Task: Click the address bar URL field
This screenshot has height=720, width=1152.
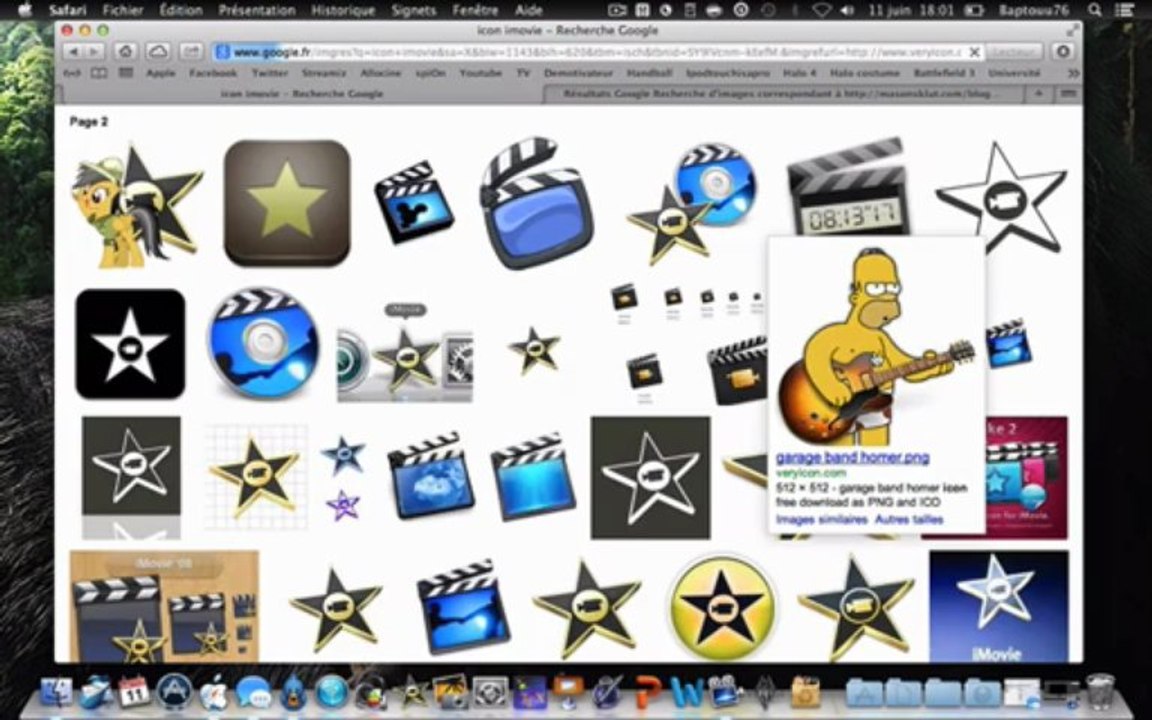Action: (x=596, y=52)
